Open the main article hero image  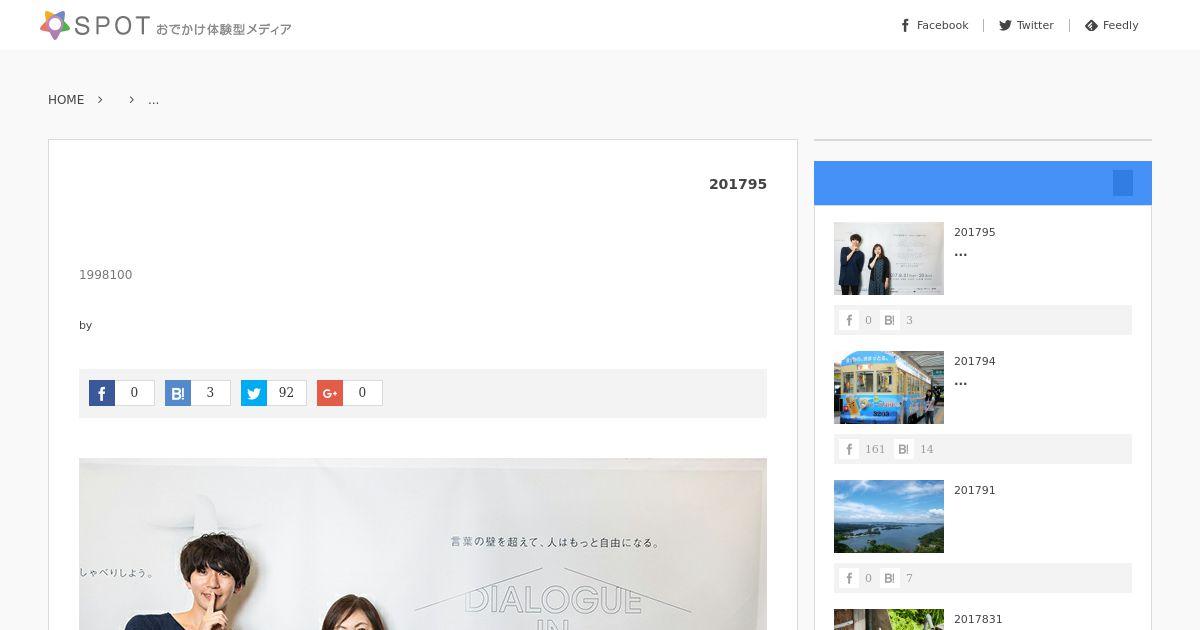(x=423, y=544)
